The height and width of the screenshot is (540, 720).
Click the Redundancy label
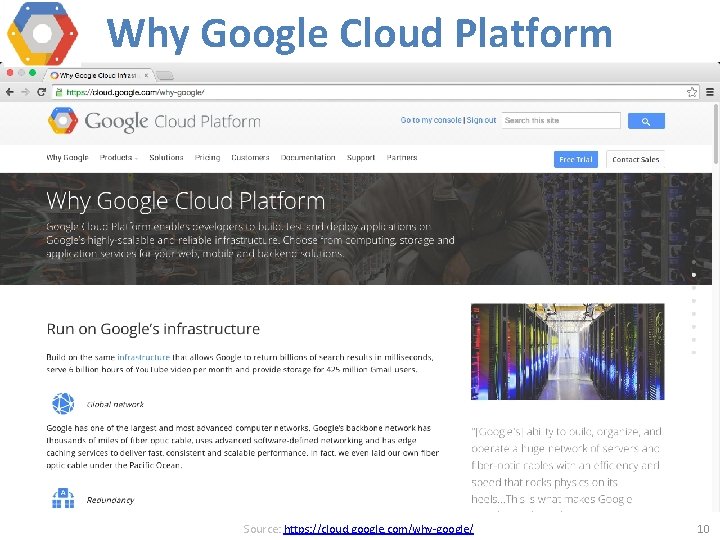pos(110,500)
